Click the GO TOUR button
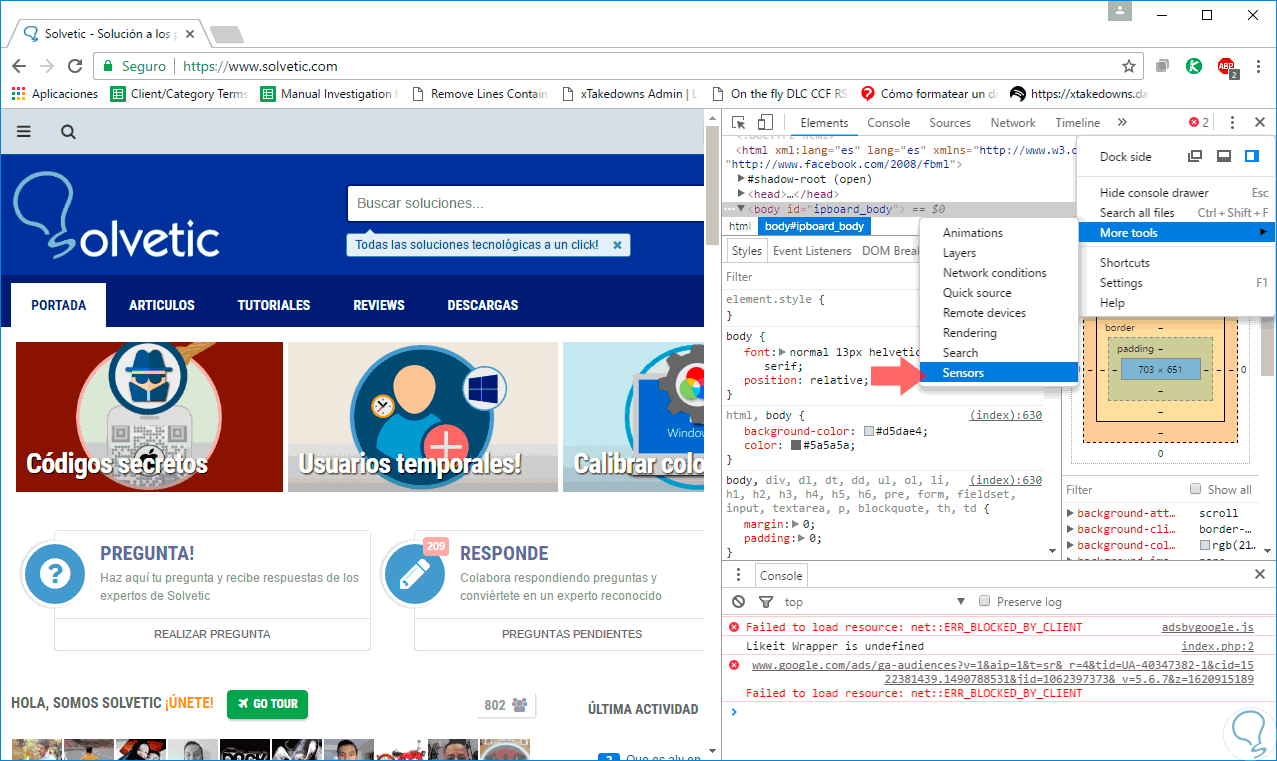Image resolution: width=1277 pixels, height=761 pixels. click(267, 704)
